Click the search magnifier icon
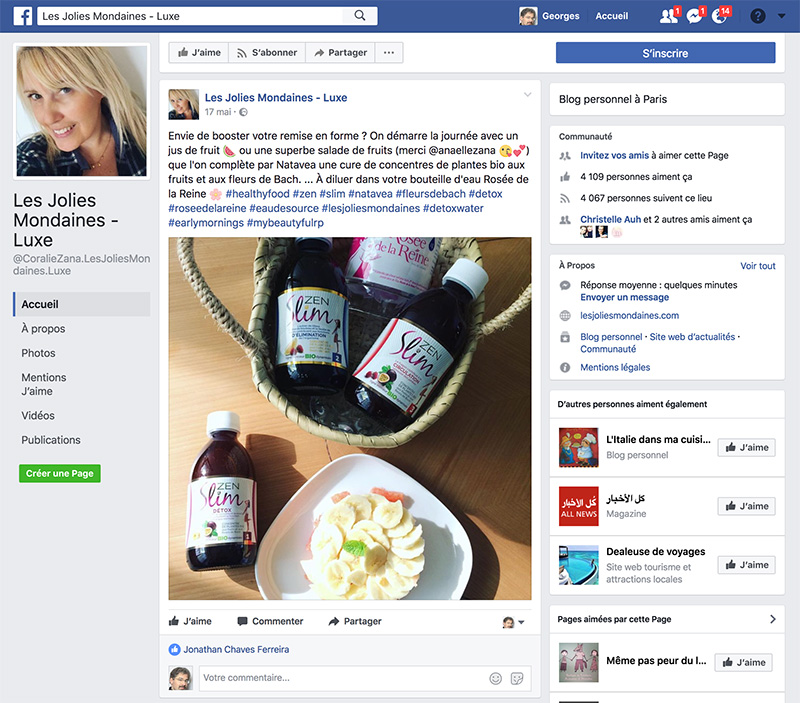 click(x=360, y=16)
